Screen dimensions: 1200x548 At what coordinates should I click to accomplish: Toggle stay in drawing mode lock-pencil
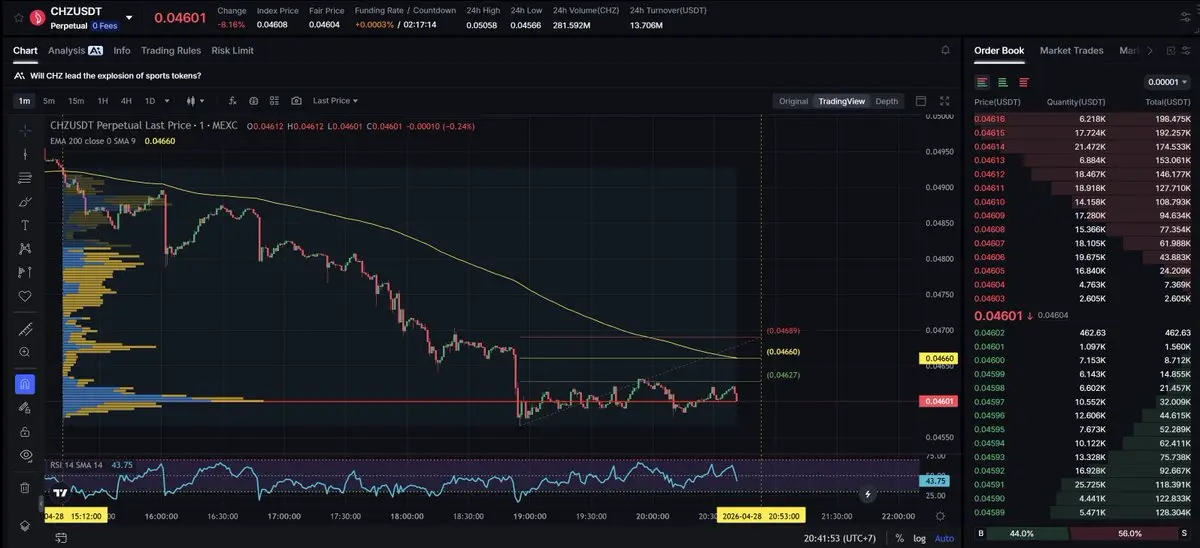point(25,408)
